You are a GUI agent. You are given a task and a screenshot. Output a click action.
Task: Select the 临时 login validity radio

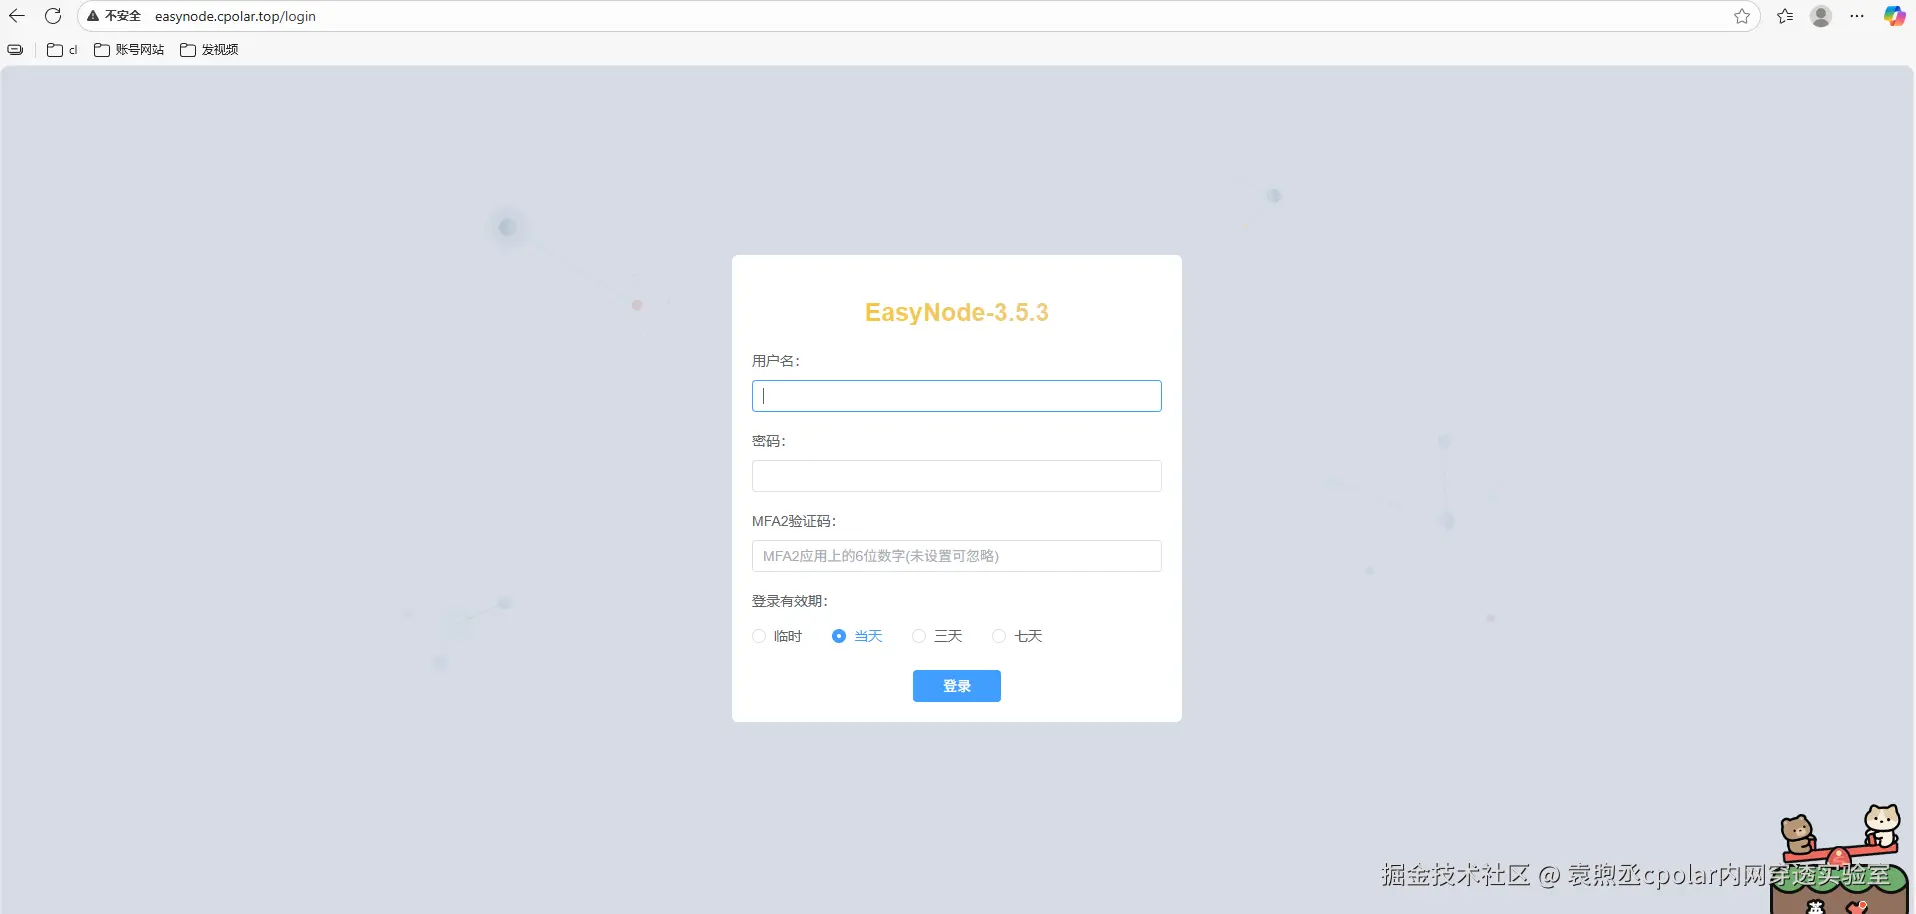tap(759, 636)
